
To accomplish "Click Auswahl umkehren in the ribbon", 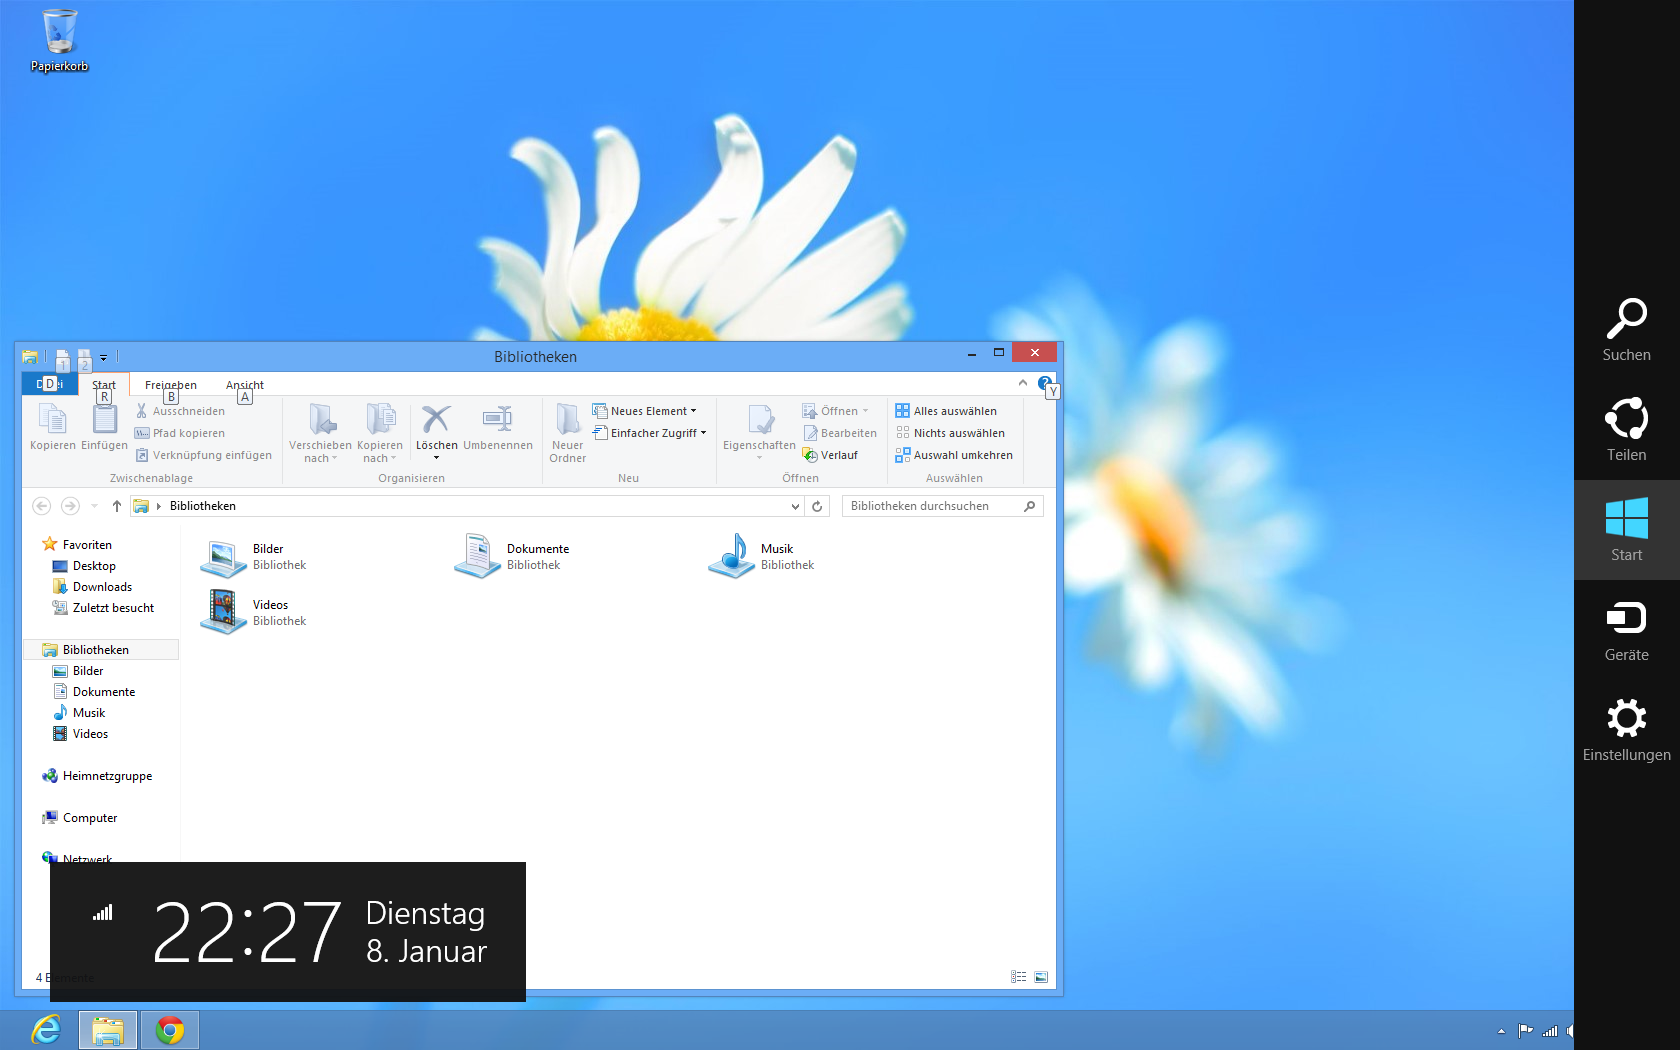I will pos(954,455).
